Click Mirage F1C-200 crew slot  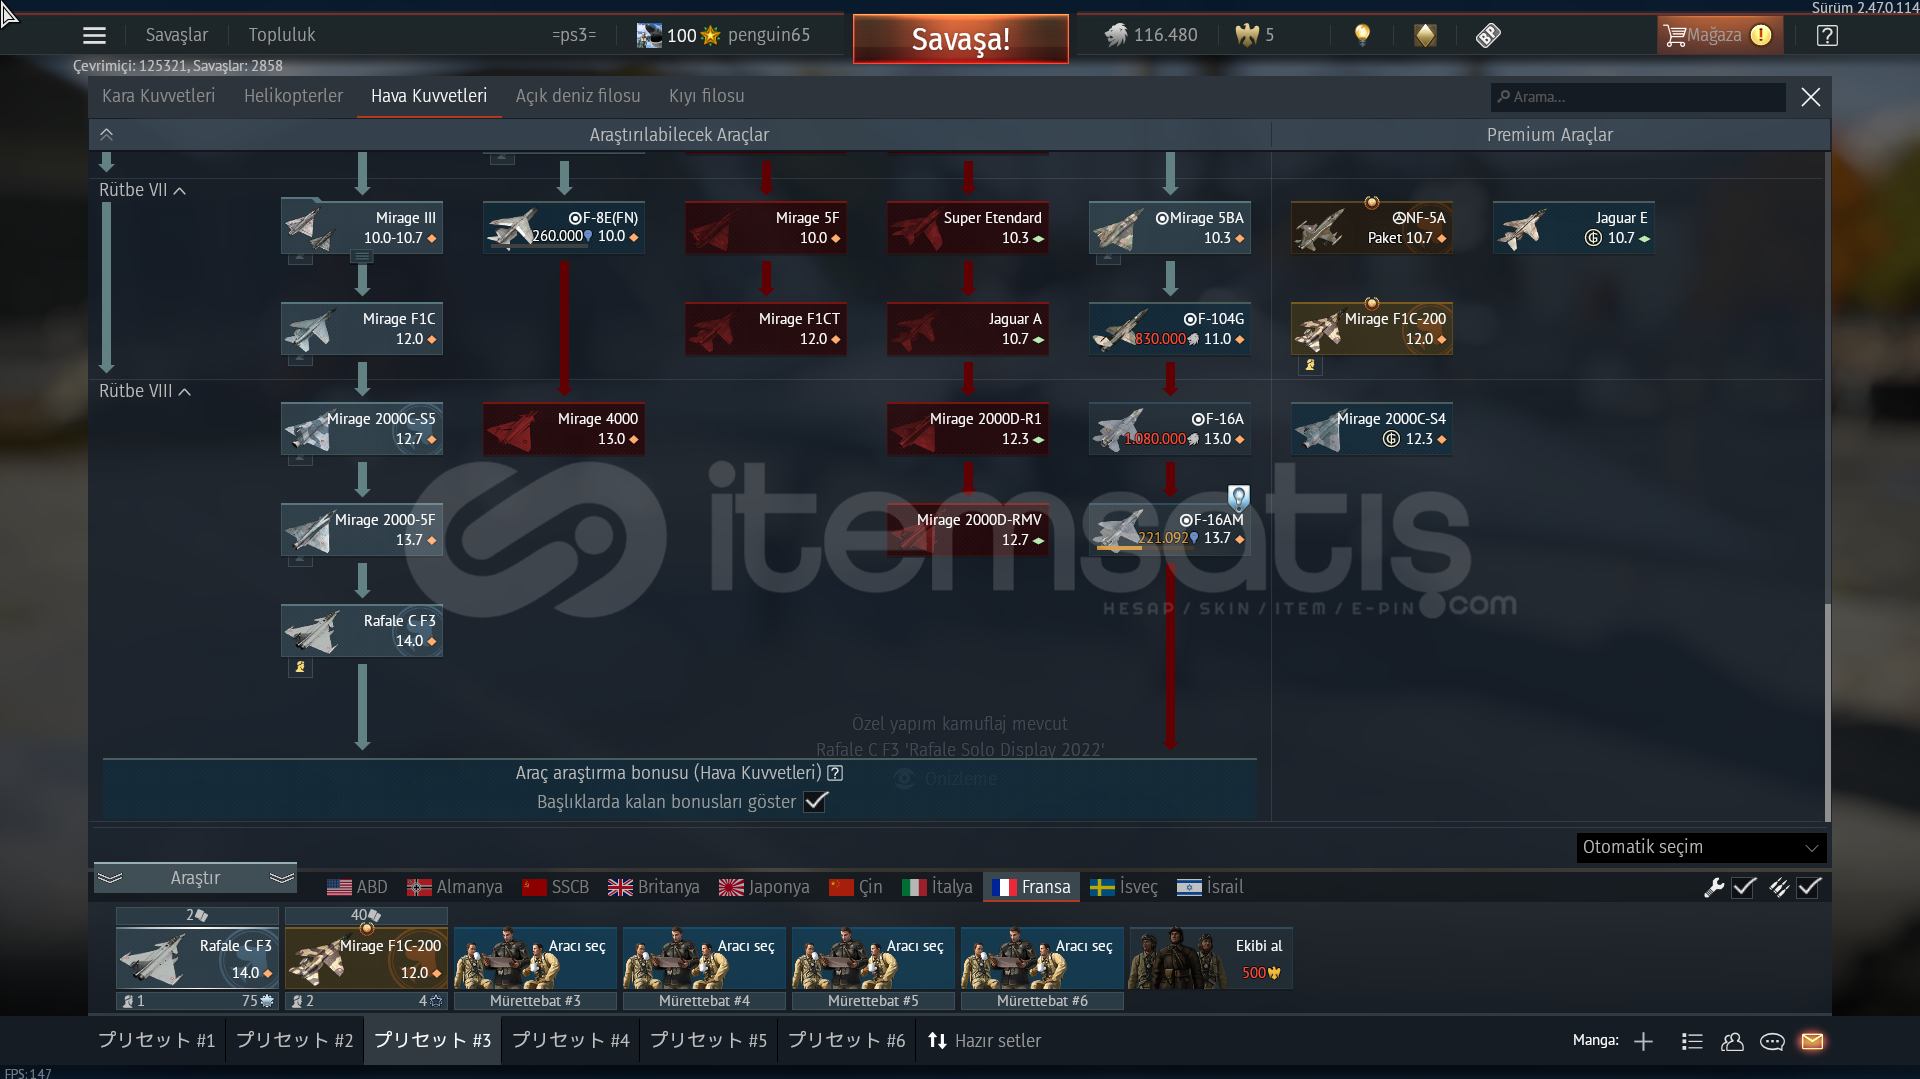pyautogui.click(x=366, y=958)
